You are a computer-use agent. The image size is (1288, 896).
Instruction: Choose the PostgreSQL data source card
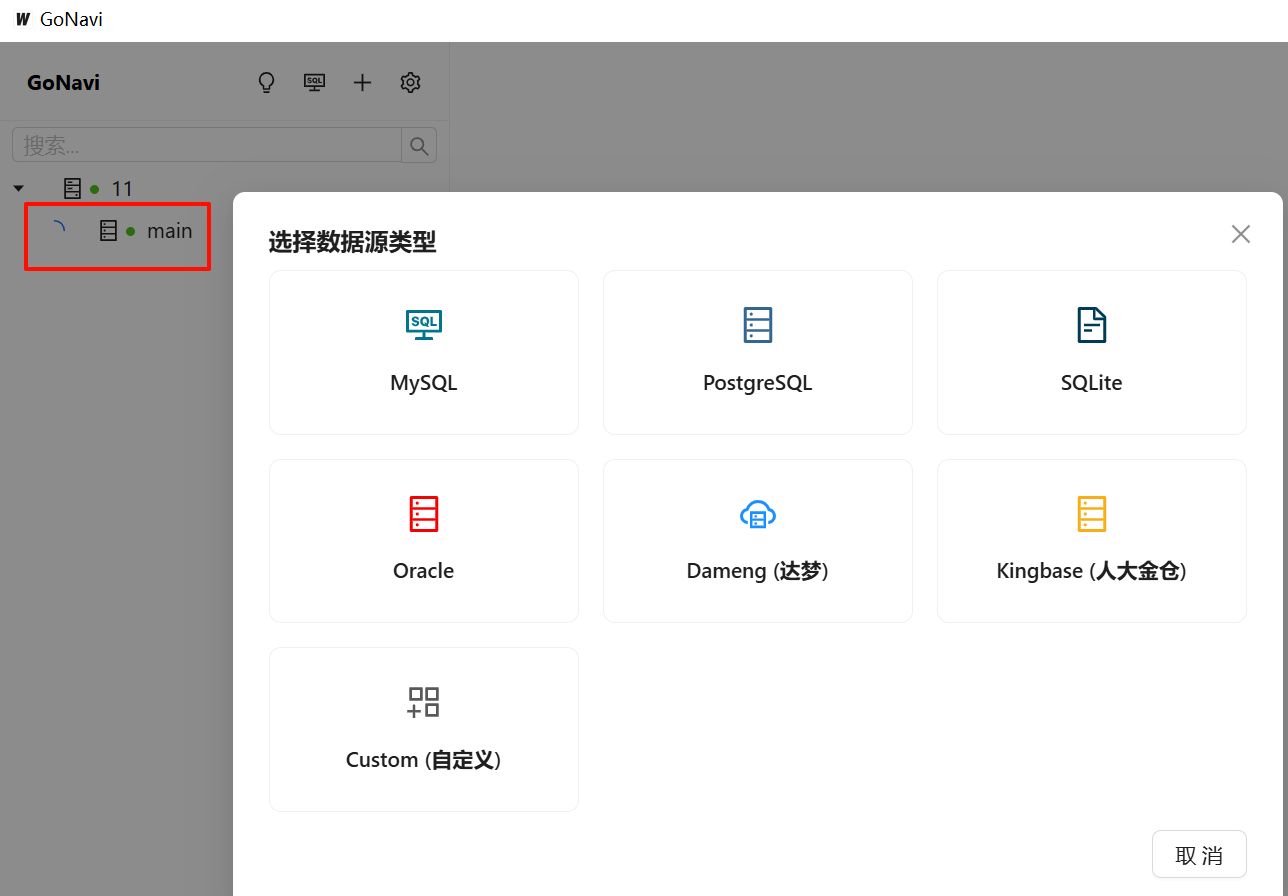click(758, 352)
